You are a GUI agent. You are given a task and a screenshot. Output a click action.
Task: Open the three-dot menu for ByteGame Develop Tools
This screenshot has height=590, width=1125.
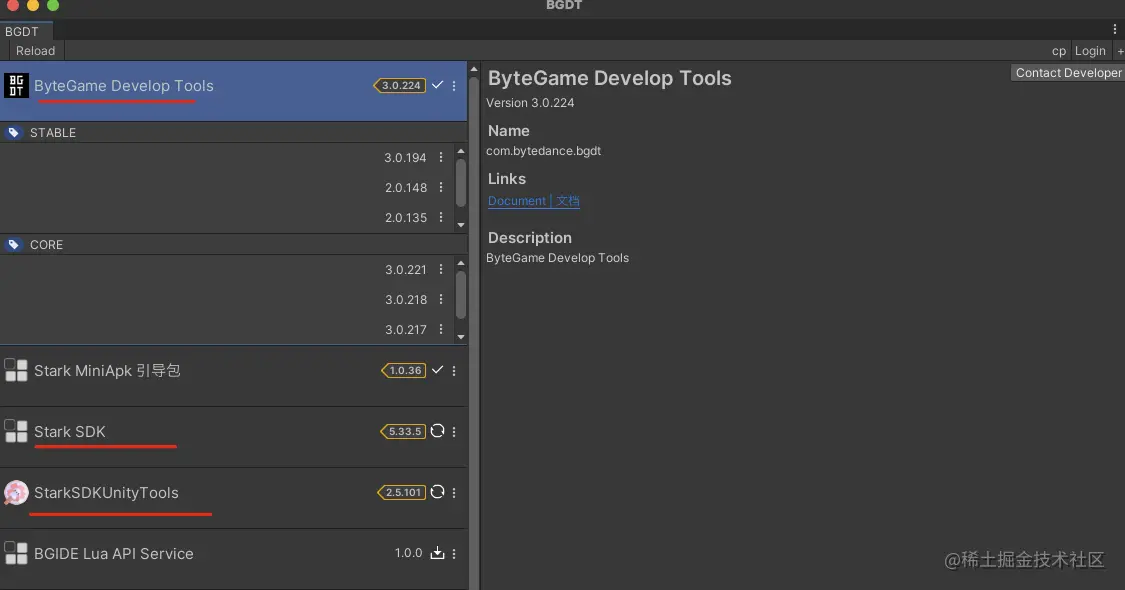coord(454,85)
